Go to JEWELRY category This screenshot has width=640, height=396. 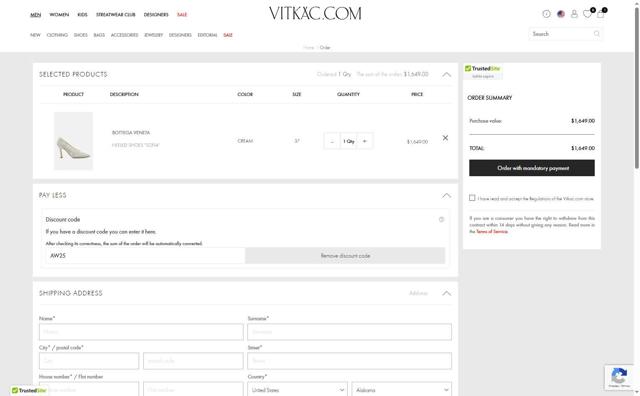coord(153,35)
